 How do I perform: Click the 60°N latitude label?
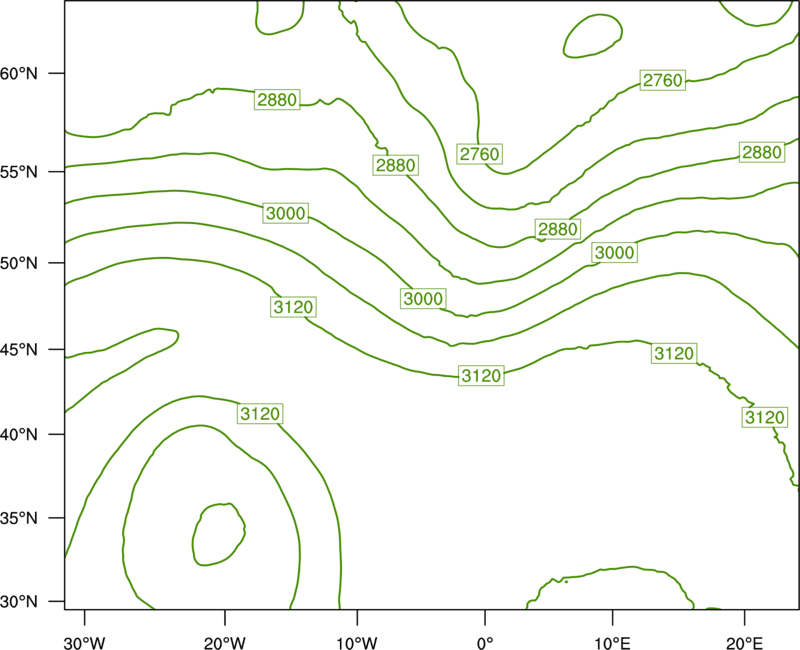(19, 73)
